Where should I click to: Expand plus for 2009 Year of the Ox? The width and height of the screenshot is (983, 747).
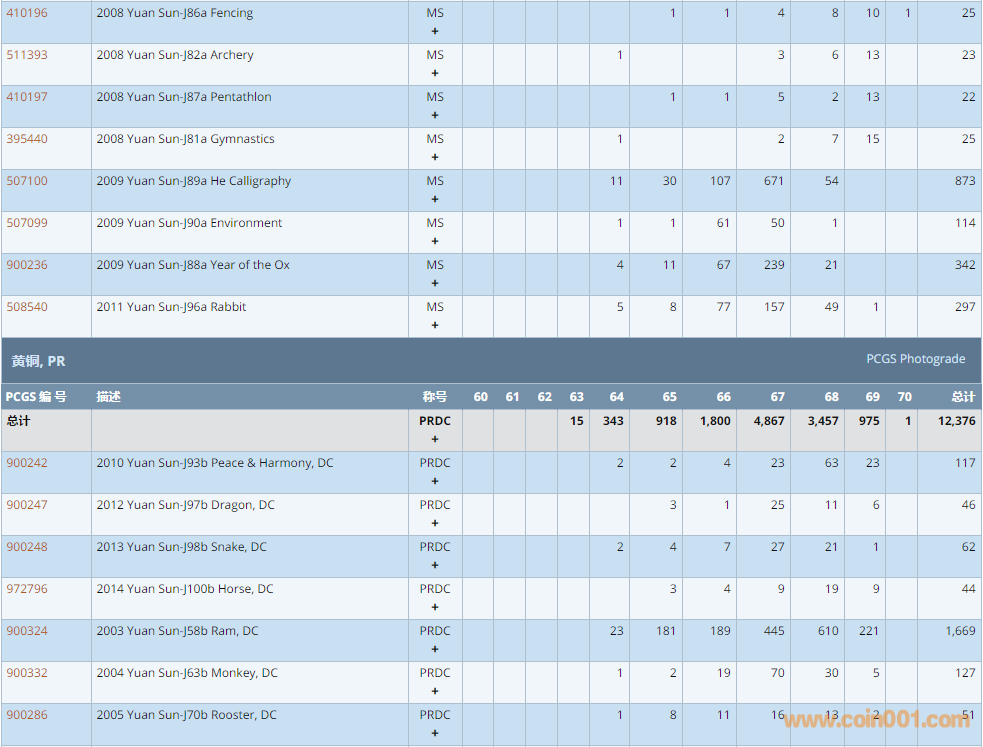coord(435,283)
